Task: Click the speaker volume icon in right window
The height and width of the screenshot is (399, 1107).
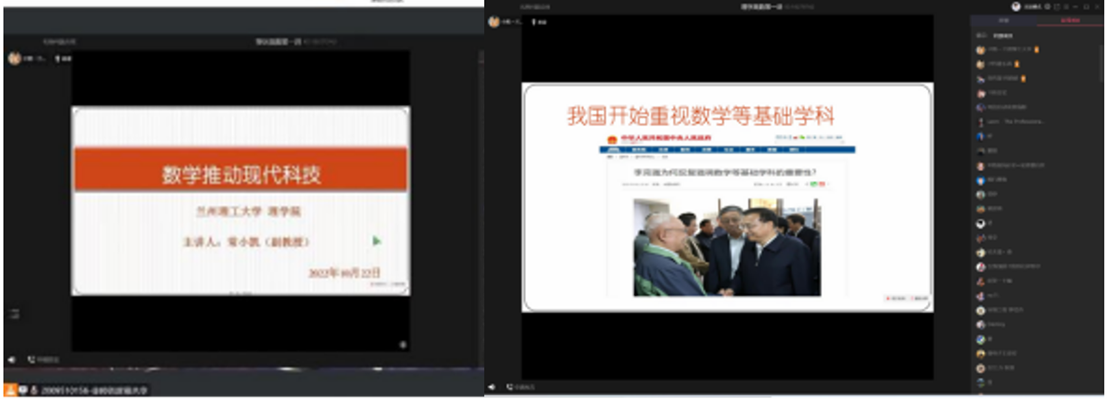Action: [x=491, y=387]
